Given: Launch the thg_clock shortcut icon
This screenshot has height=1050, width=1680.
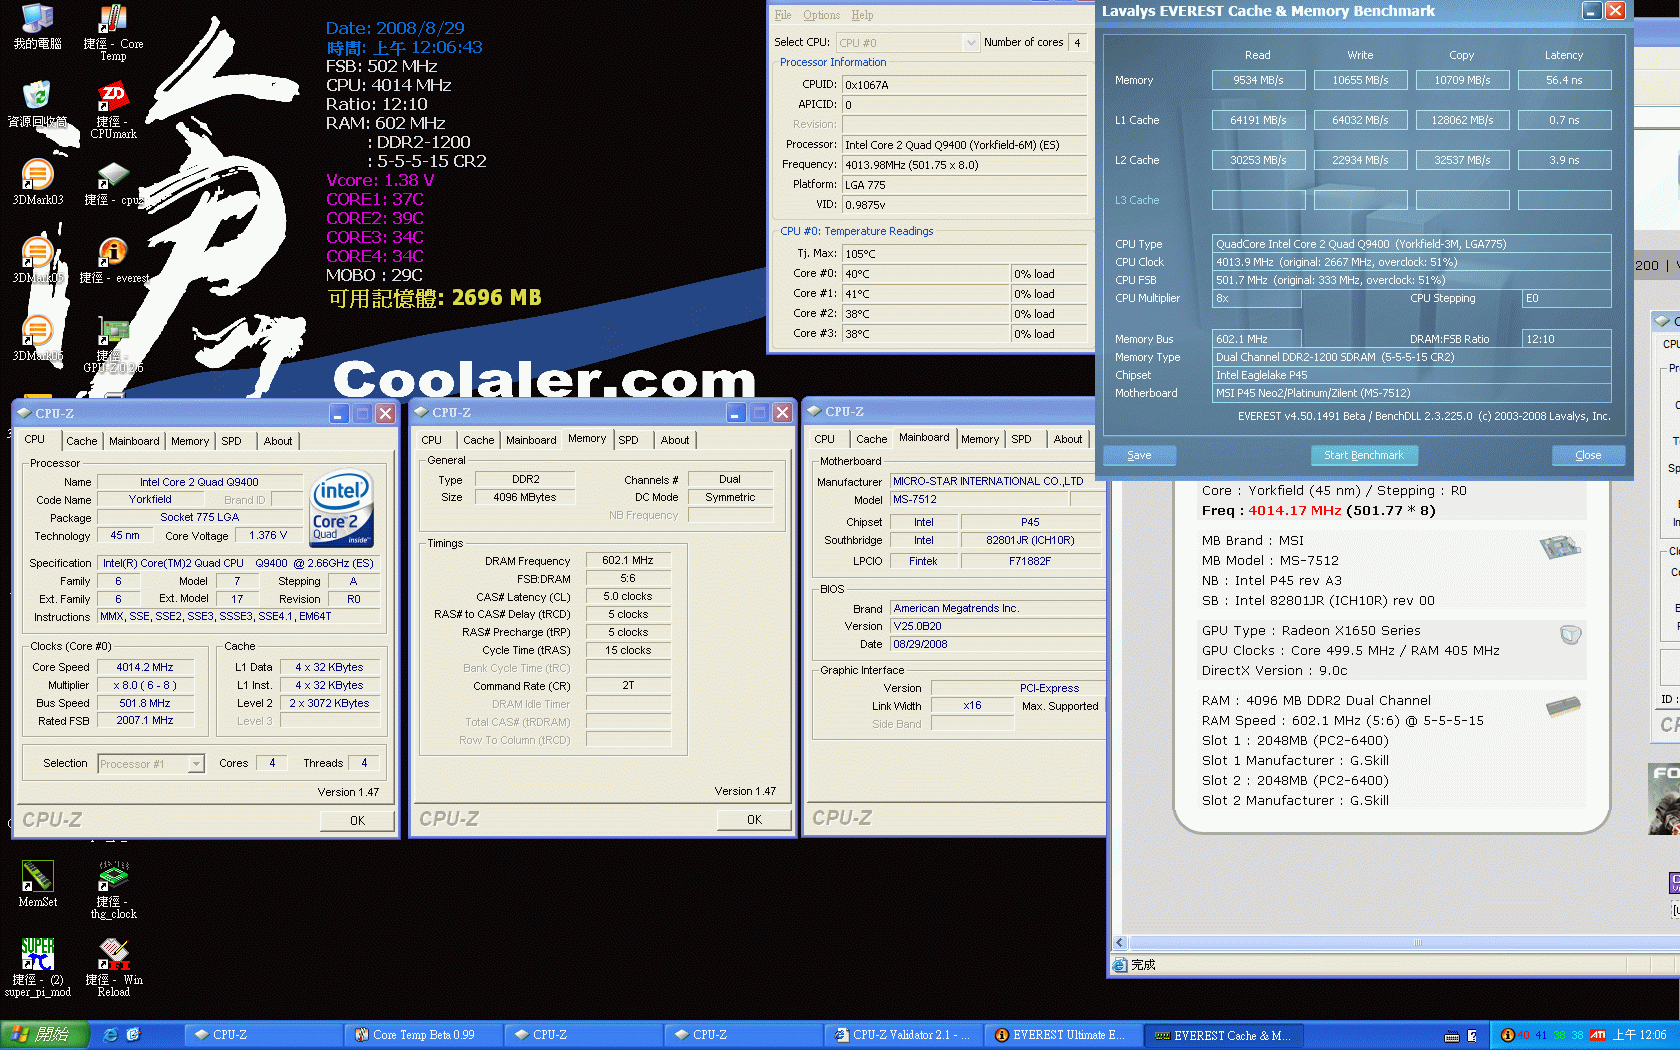Looking at the screenshot, I should point(113,890).
